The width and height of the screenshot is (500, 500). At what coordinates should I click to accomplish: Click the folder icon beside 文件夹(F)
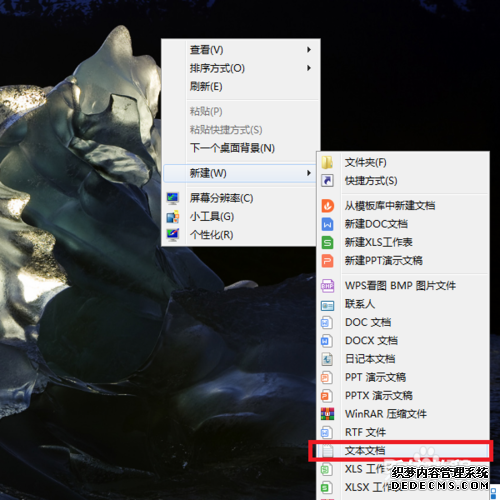pos(327,162)
